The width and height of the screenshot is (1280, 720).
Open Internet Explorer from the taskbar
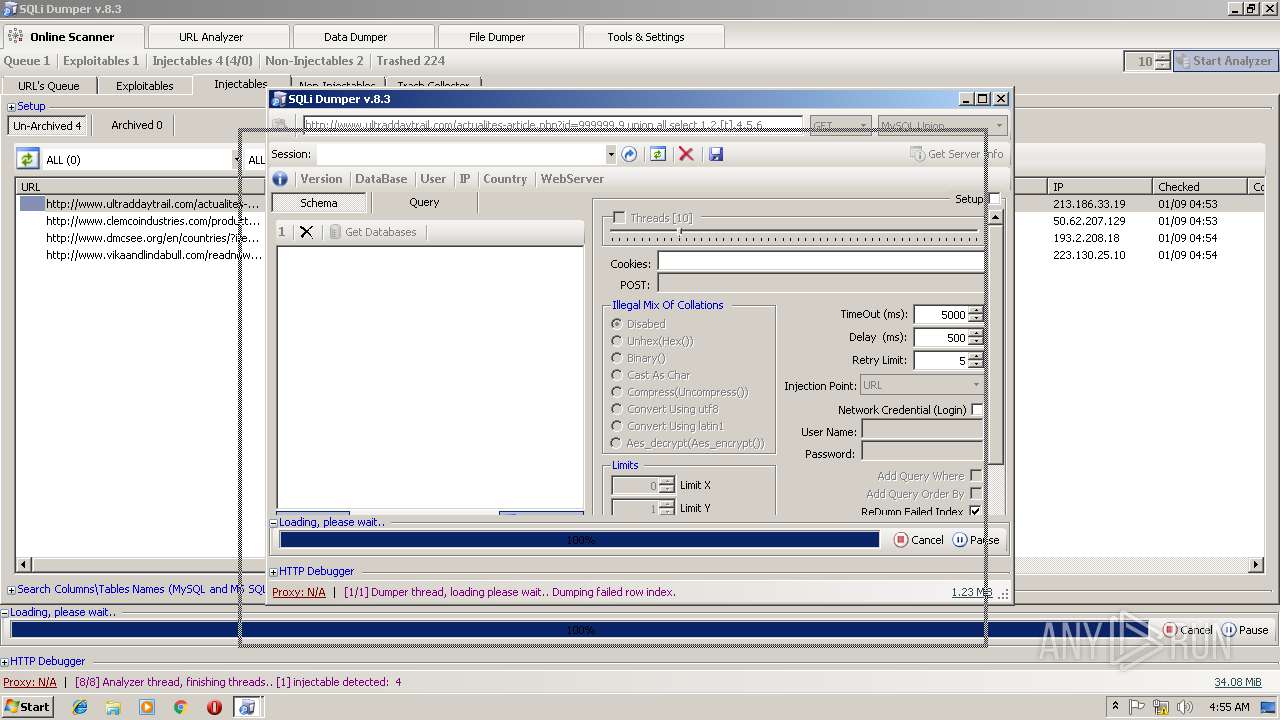(80, 707)
